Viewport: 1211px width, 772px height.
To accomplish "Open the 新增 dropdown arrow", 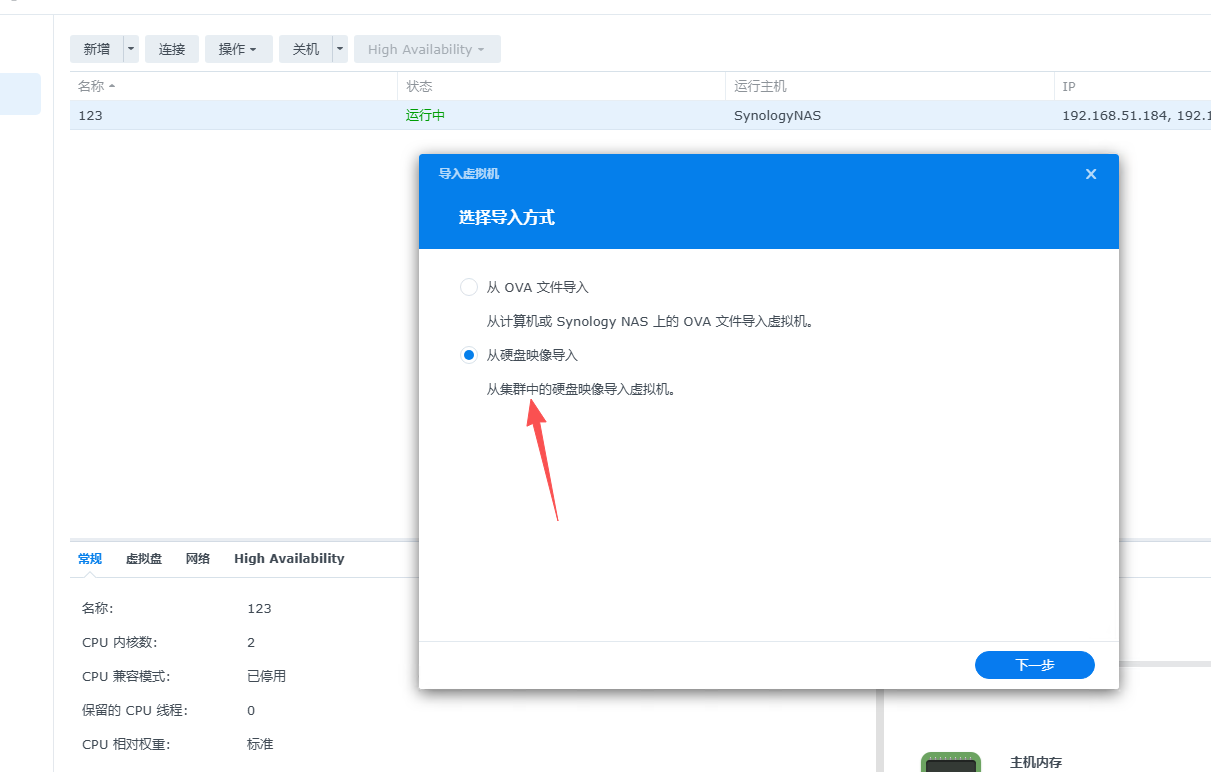I will point(129,48).
